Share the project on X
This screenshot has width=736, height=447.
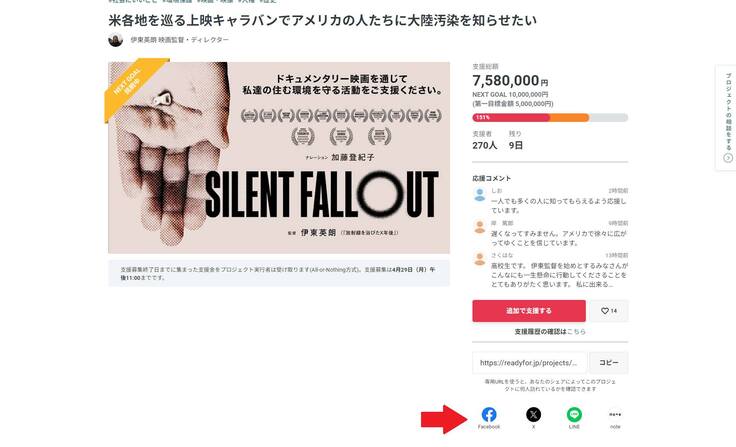[x=533, y=415]
